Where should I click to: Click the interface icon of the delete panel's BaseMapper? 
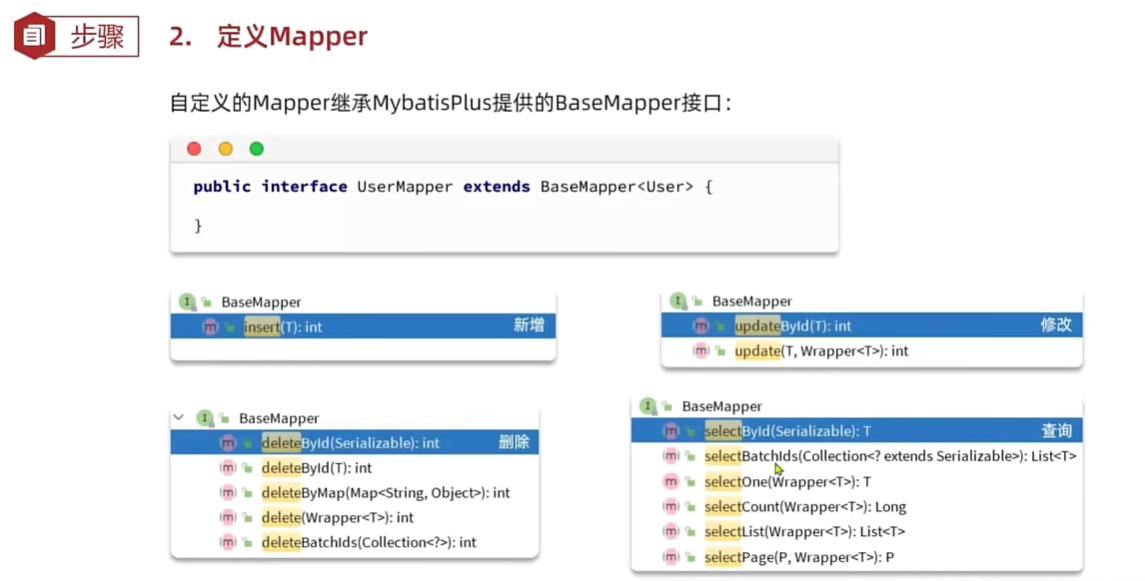pos(204,418)
